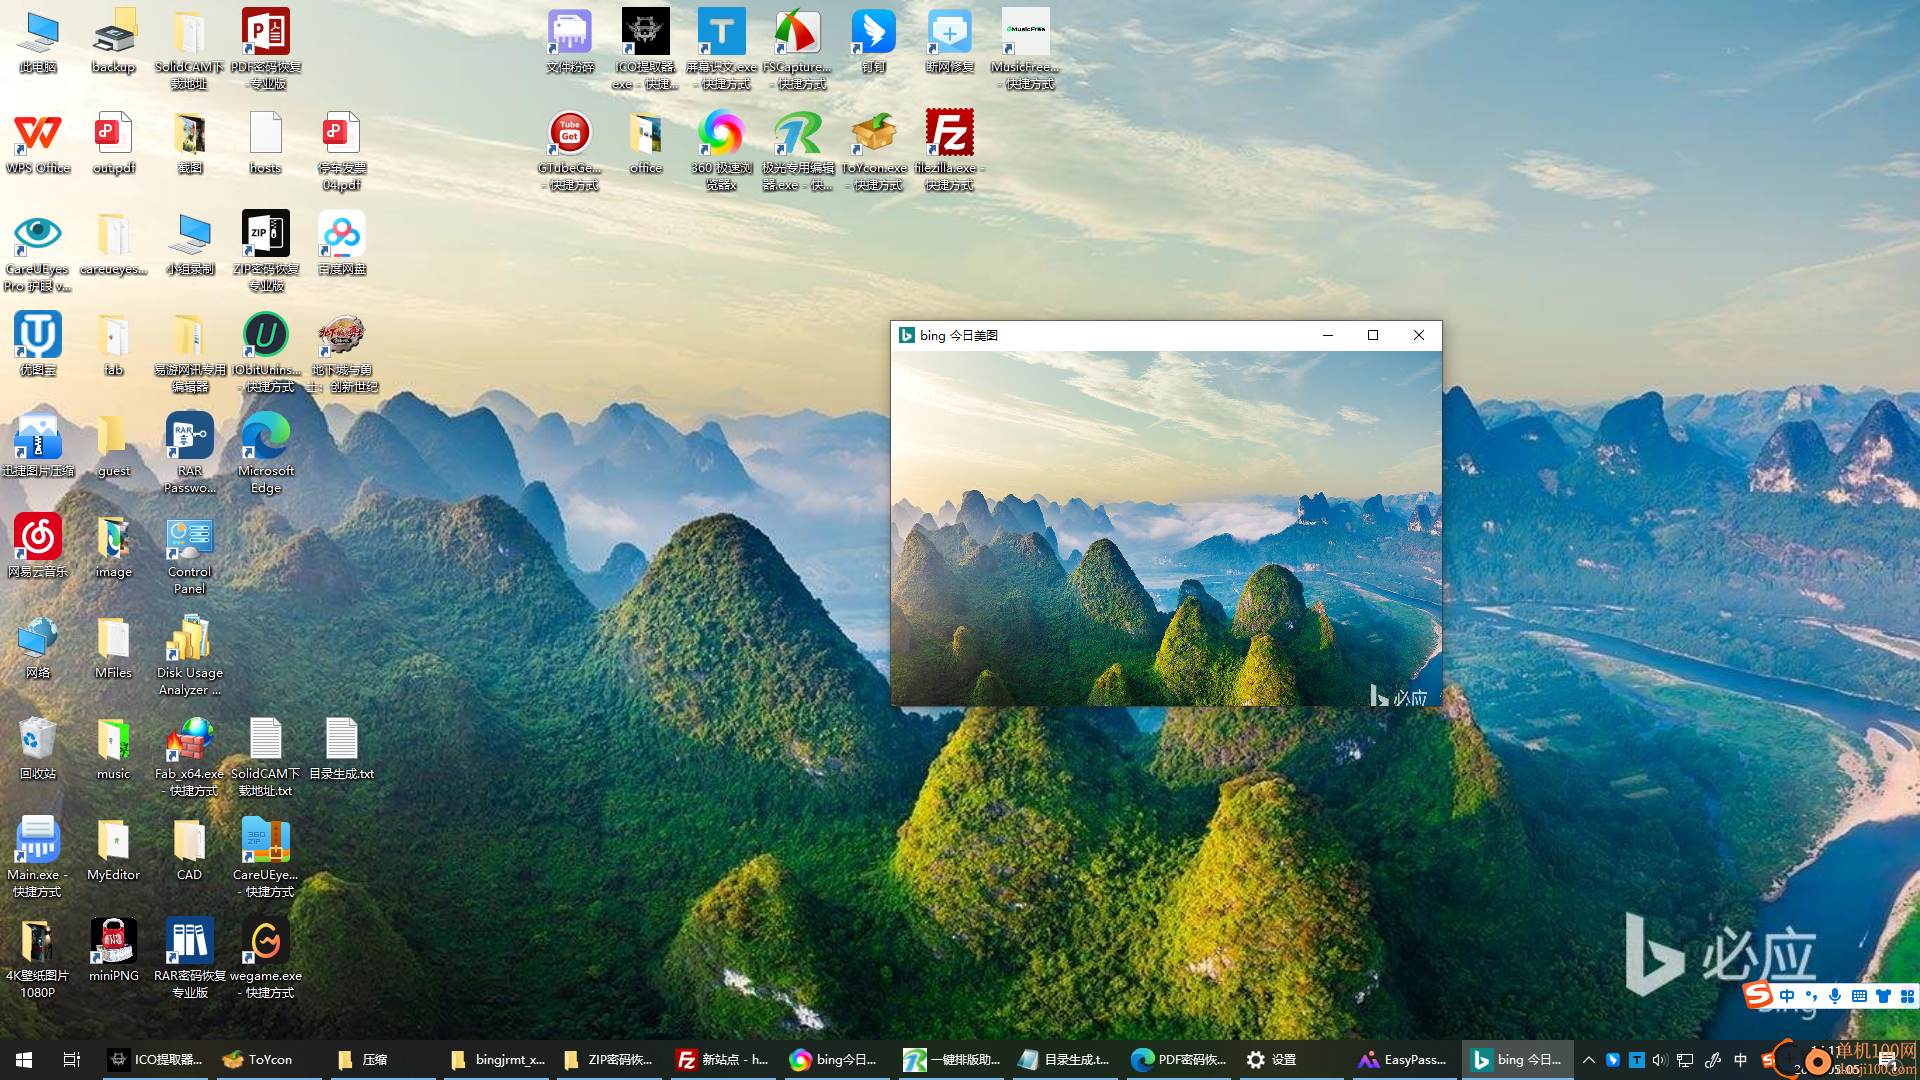Select IObitUninstaller shortcut icon
Image resolution: width=1920 pixels, height=1080 pixels.
(x=266, y=353)
